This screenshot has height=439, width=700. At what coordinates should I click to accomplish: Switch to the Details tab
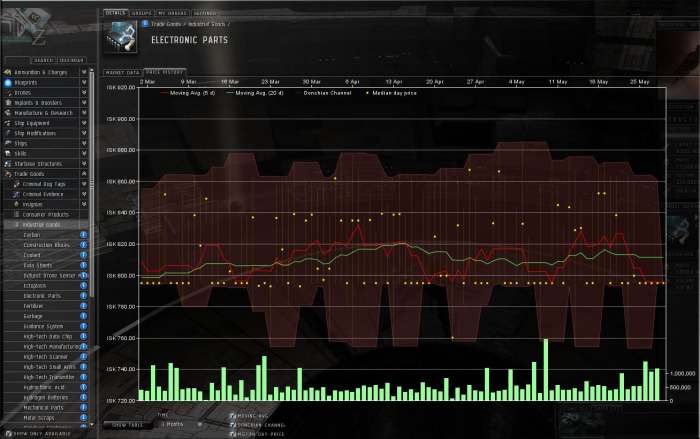(x=116, y=13)
